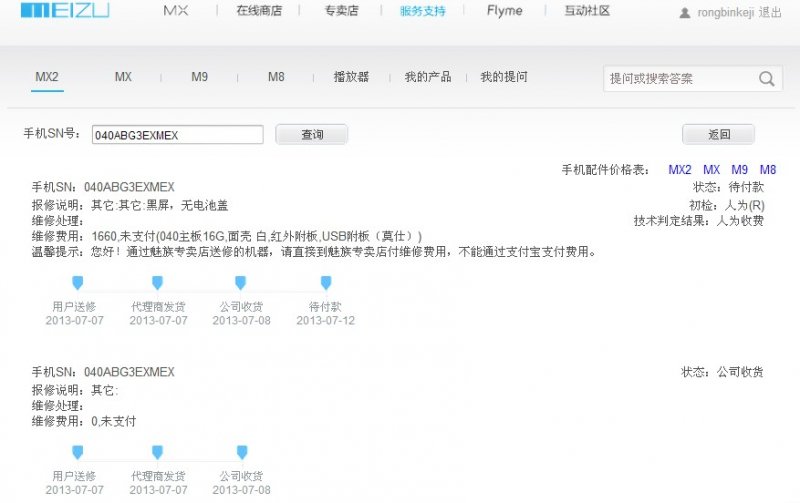
Task: Click the 状态：公司收货 status text
Action: [x=722, y=372]
